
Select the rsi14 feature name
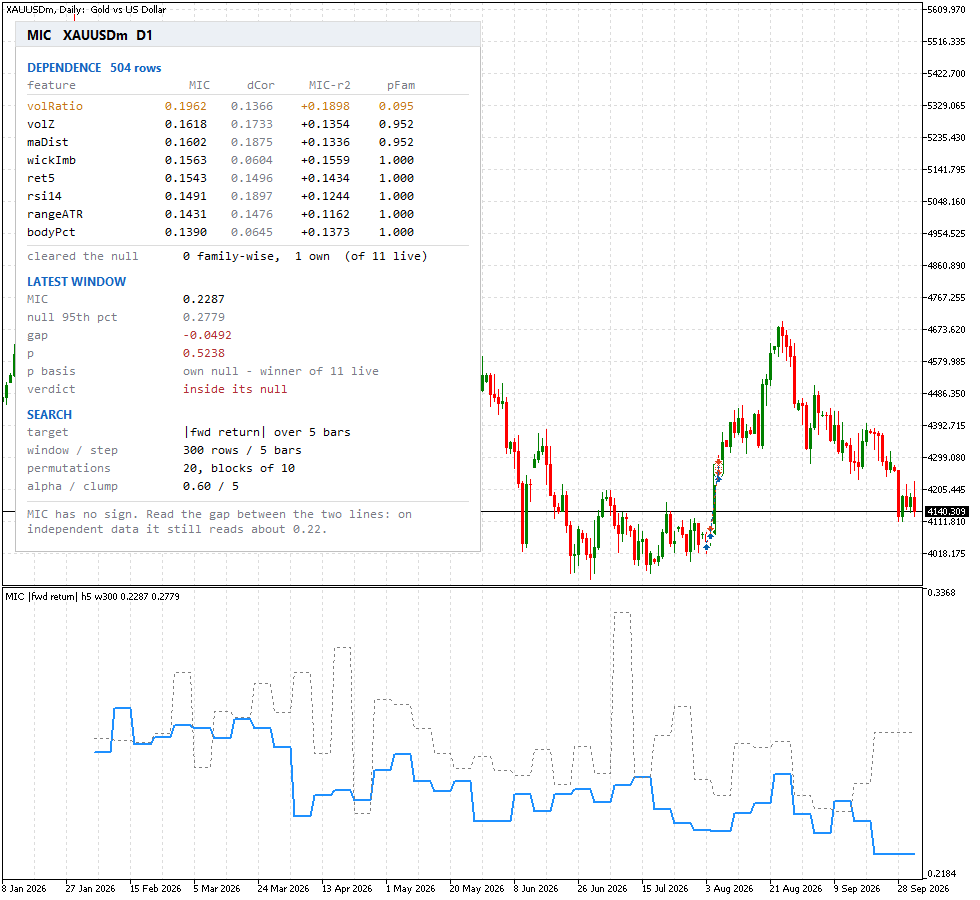[x=44, y=196]
